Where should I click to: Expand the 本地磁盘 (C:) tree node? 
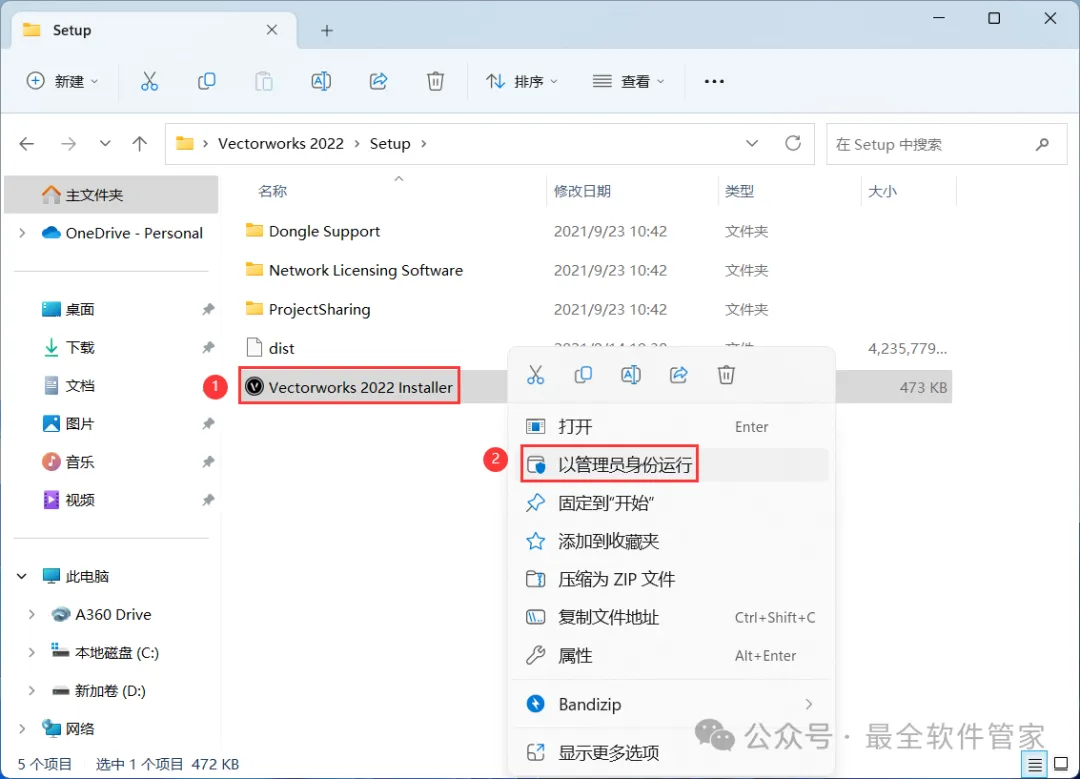point(32,652)
